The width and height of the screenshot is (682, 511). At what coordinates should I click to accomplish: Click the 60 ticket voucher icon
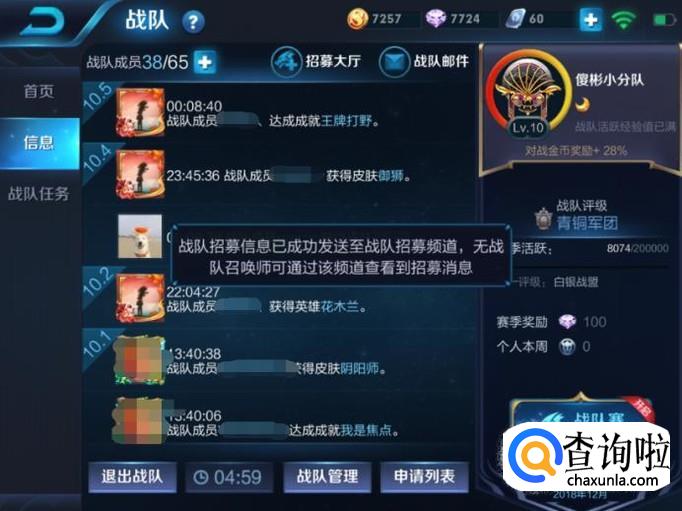click(x=515, y=19)
